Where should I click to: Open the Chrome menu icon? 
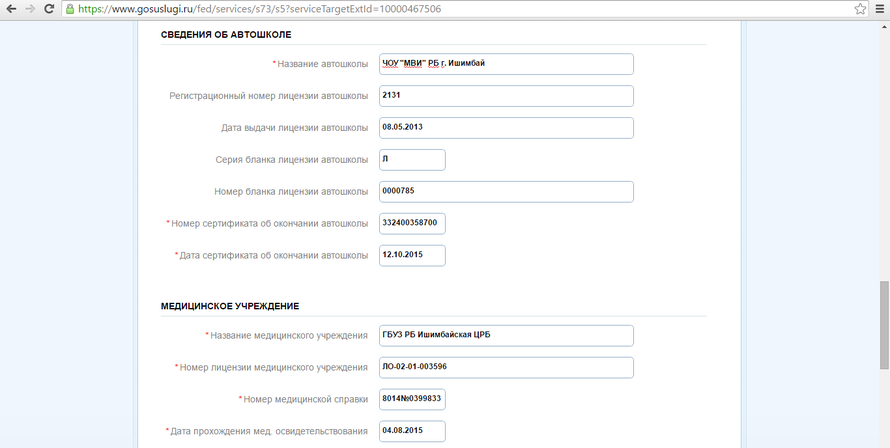880,9
